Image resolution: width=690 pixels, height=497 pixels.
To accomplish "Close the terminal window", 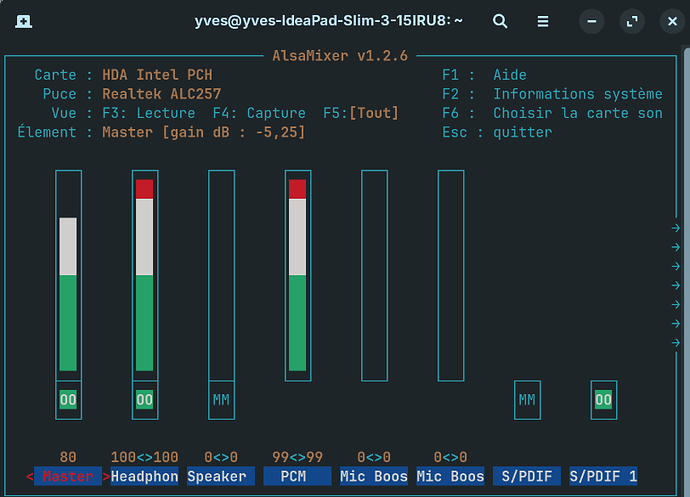I will coord(672,21).
